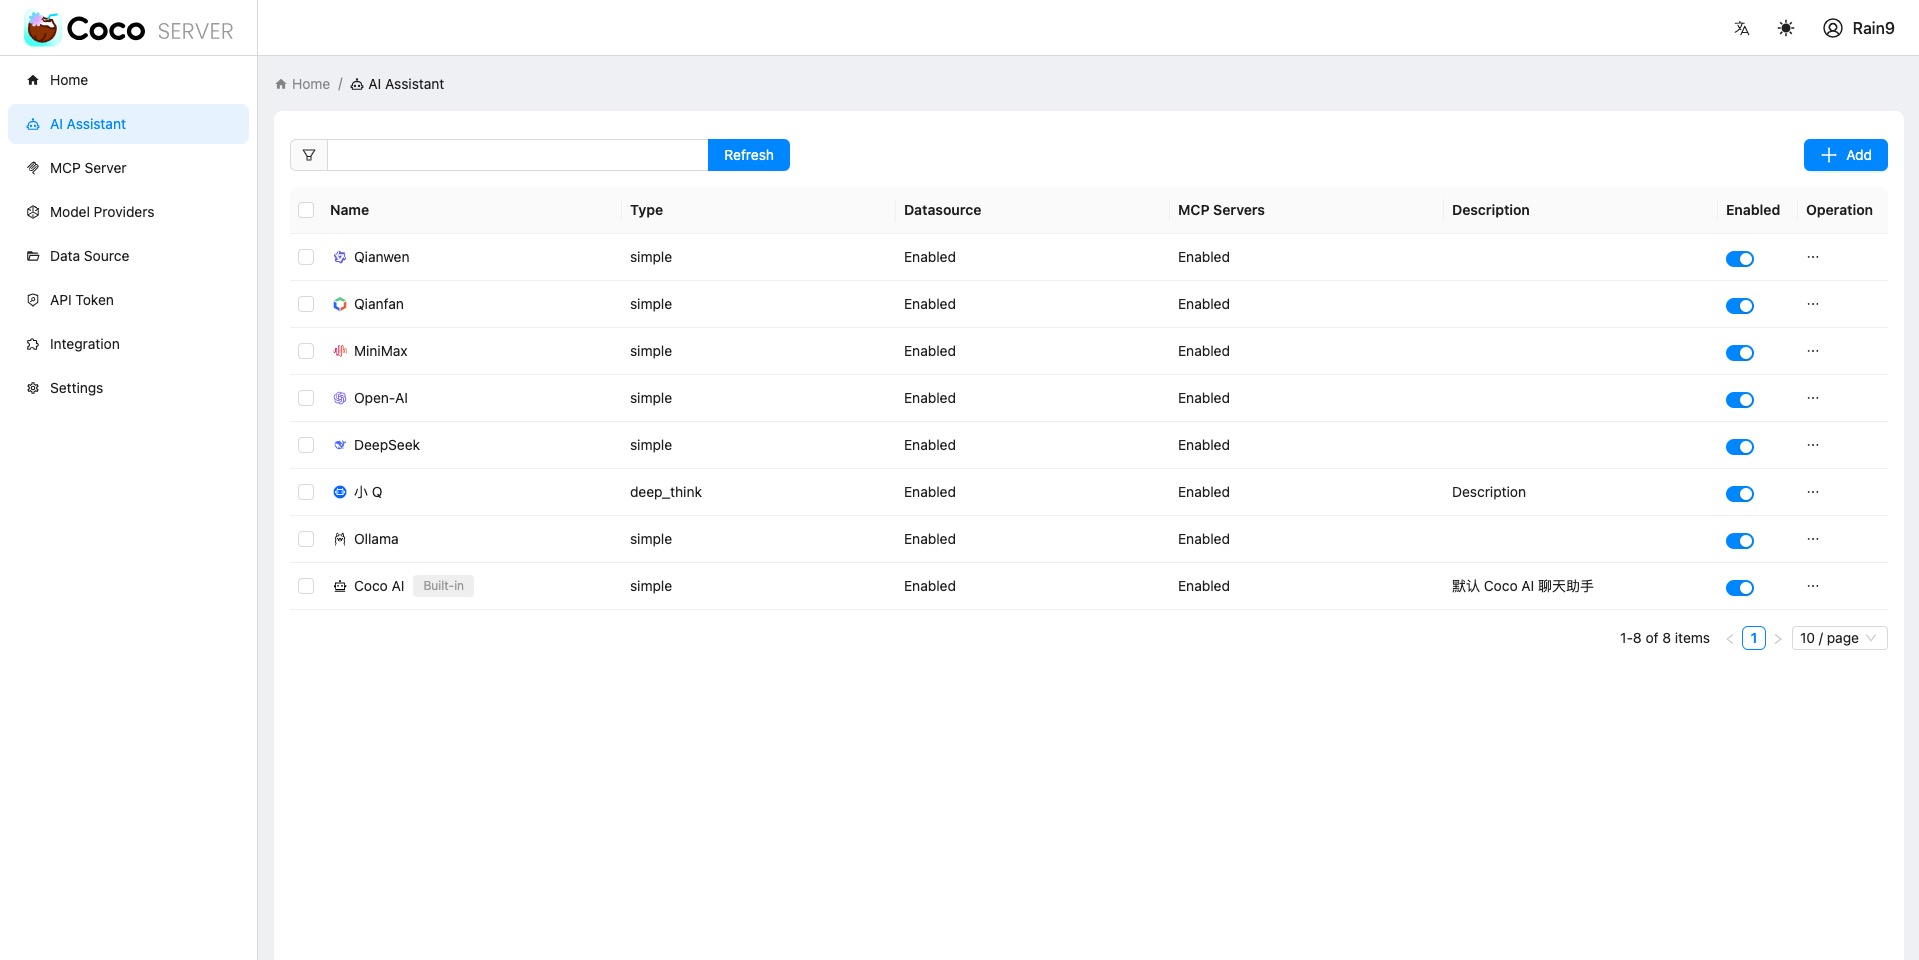The height and width of the screenshot is (960, 1919).
Task: Click the Built-in tag on Coco AI
Action: (x=443, y=586)
